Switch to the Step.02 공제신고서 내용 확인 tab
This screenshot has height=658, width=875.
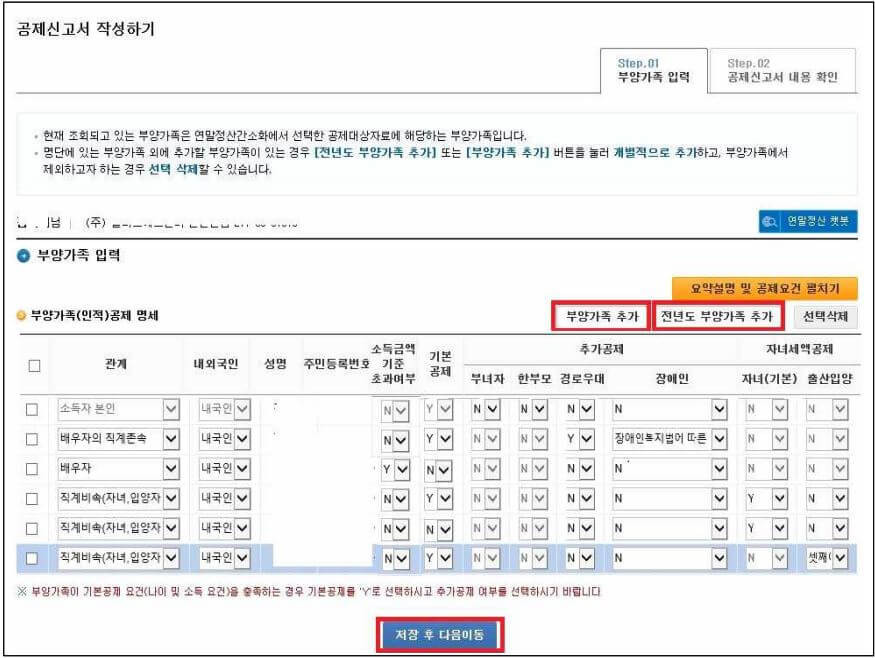tap(782, 68)
